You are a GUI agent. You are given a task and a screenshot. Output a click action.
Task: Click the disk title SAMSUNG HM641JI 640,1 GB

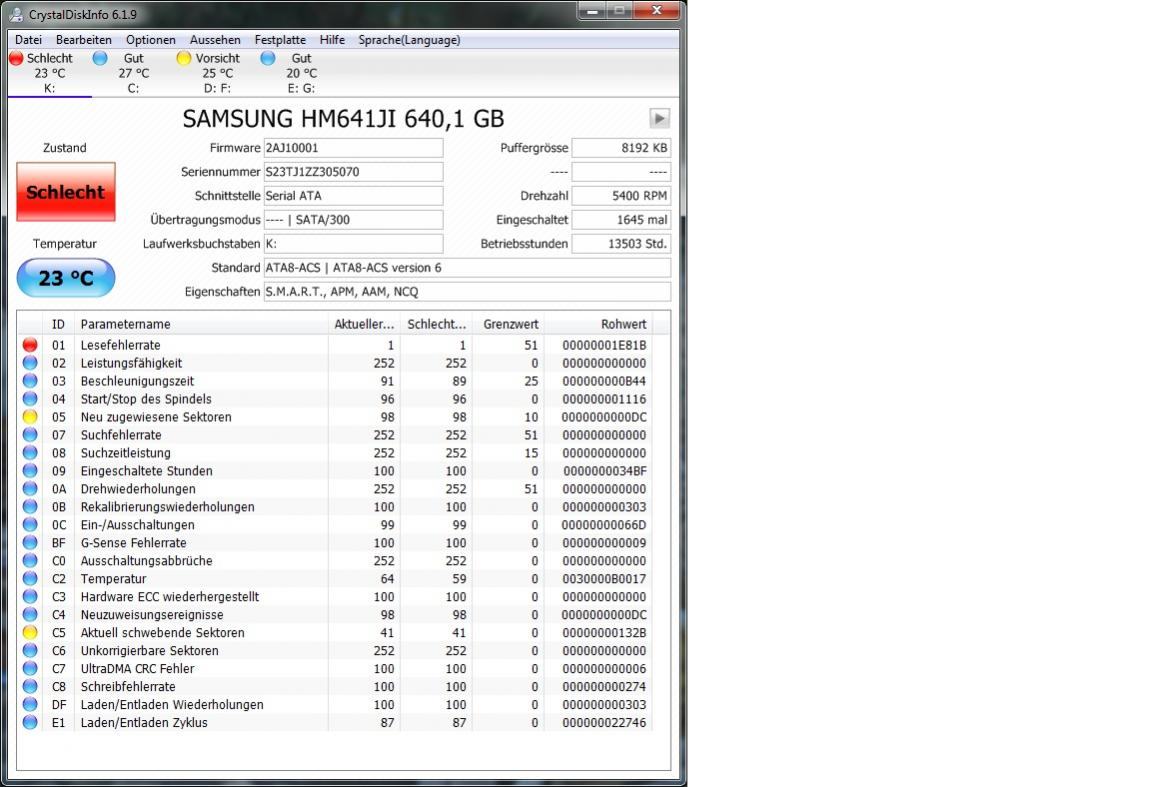[x=343, y=119]
